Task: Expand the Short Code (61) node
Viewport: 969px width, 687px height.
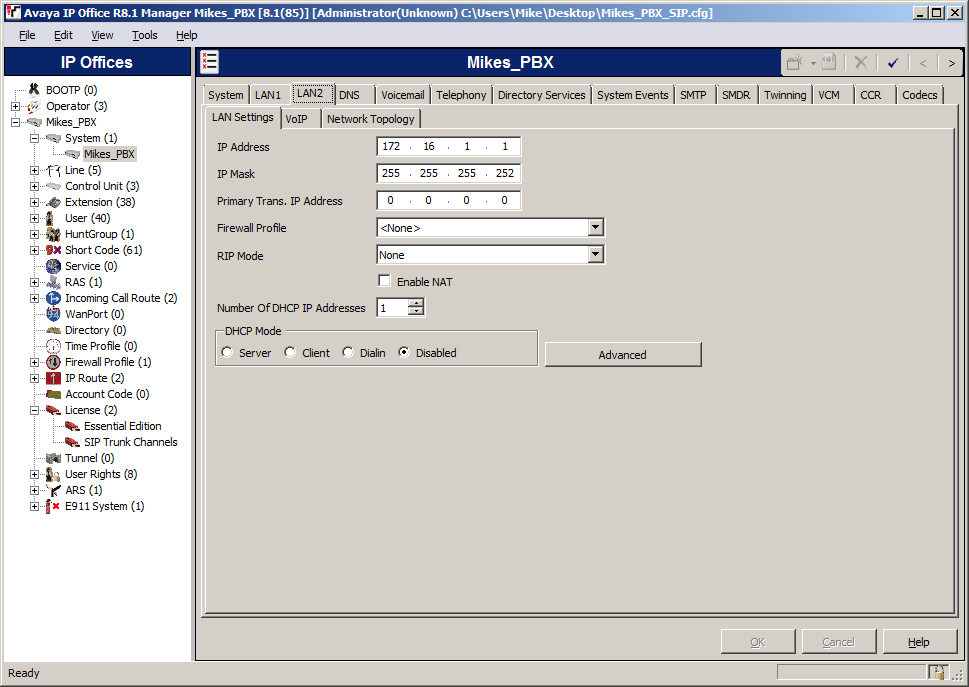Action: tap(35, 251)
